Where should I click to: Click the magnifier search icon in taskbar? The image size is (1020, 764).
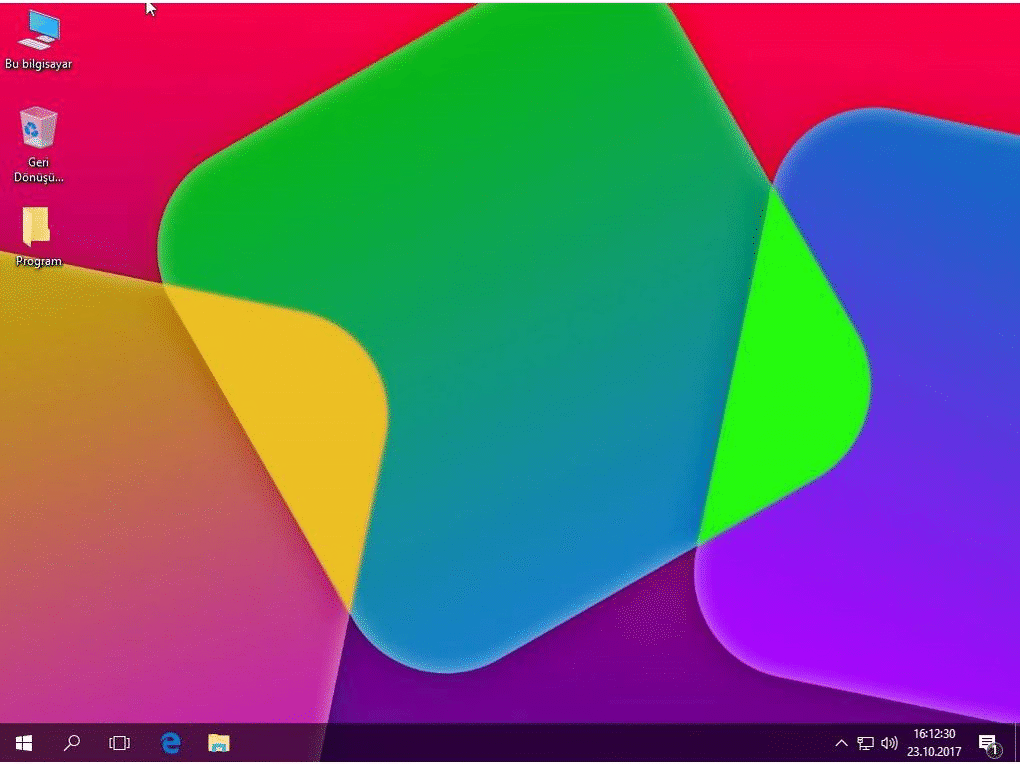[72, 743]
